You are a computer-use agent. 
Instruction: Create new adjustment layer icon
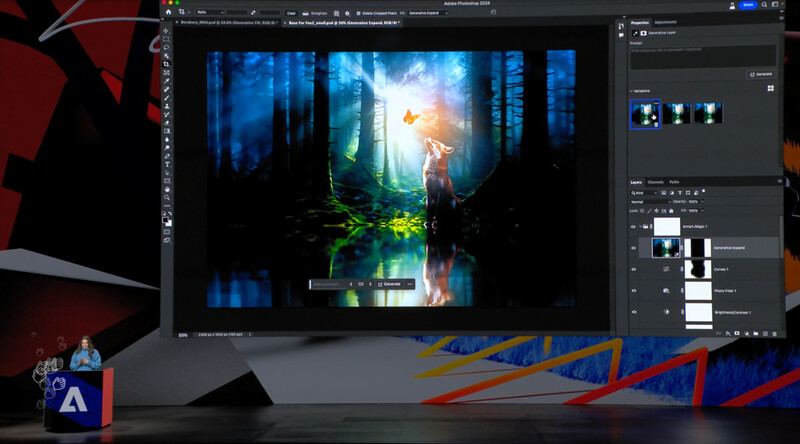(746, 333)
